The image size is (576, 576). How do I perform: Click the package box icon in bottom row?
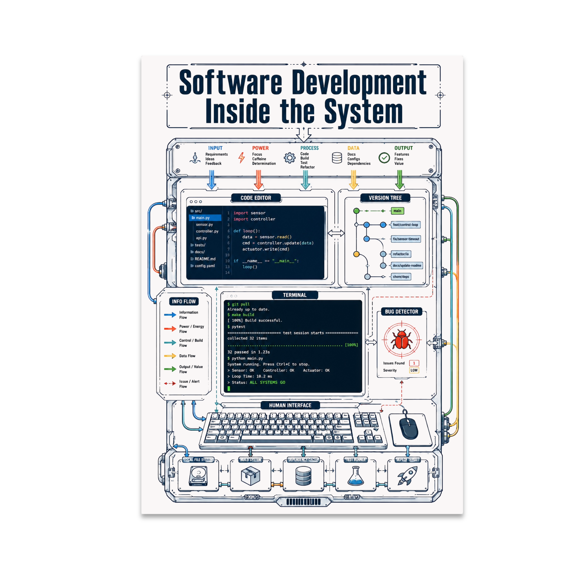click(251, 476)
